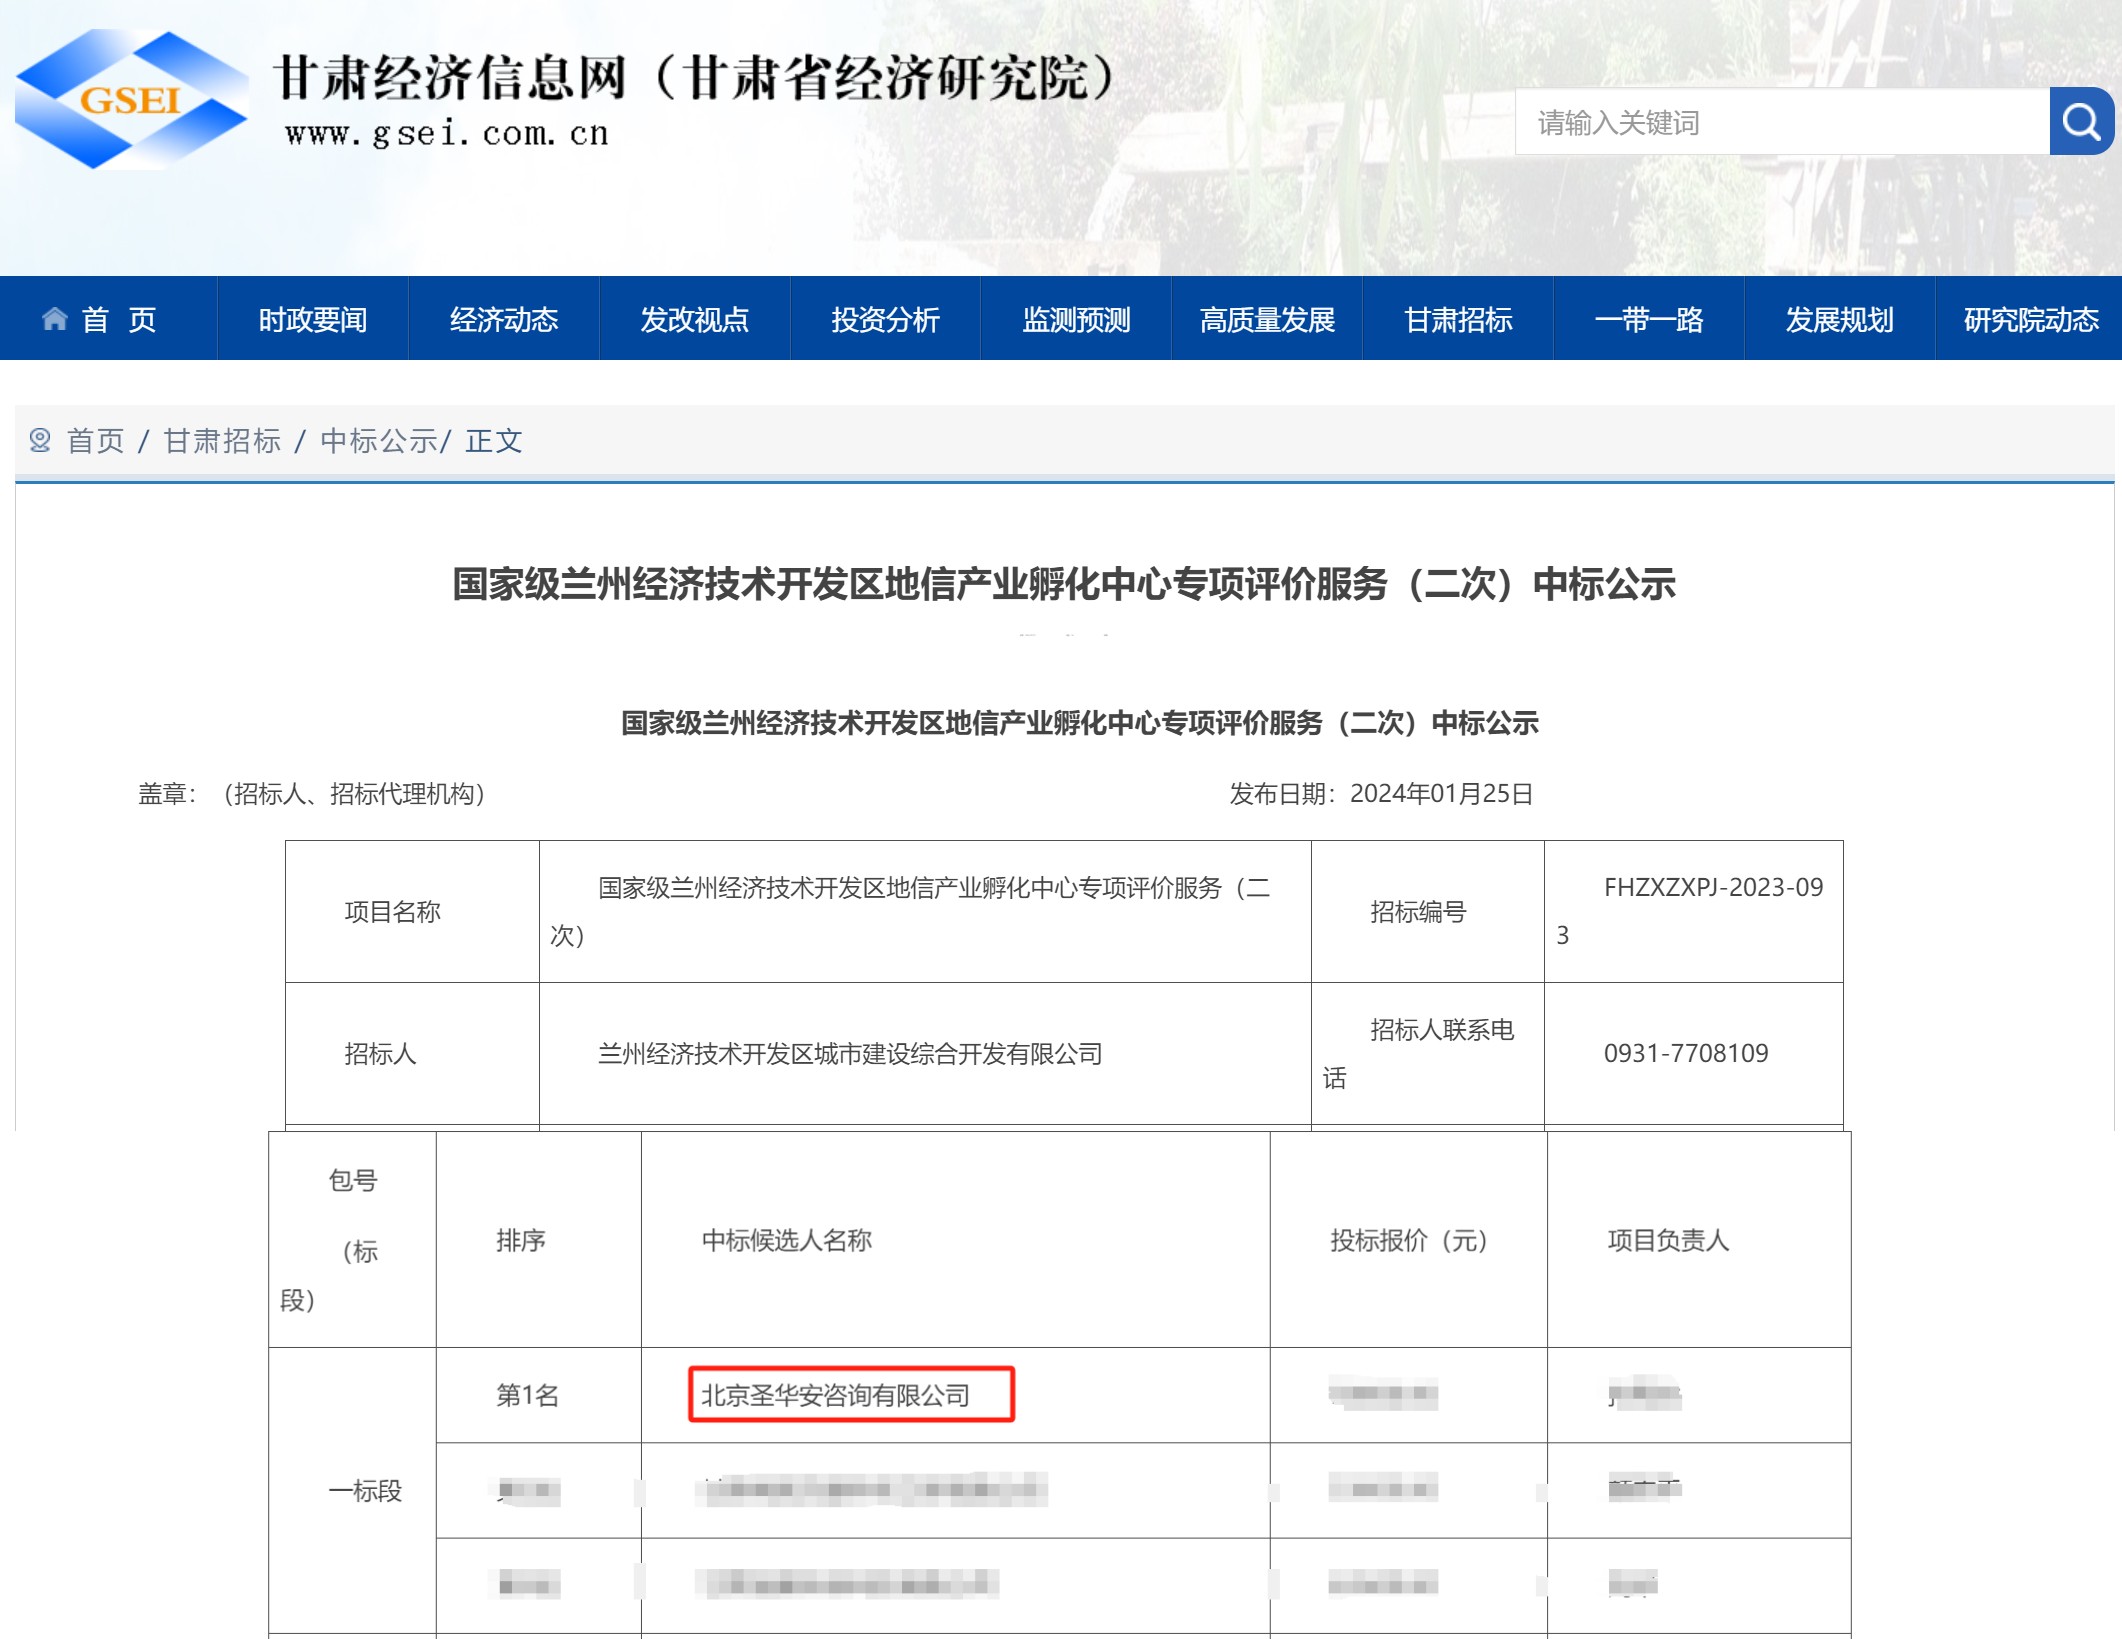Click the location pin breadcrumb icon
The width and height of the screenshot is (2122, 1639).
pyautogui.click(x=40, y=440)
